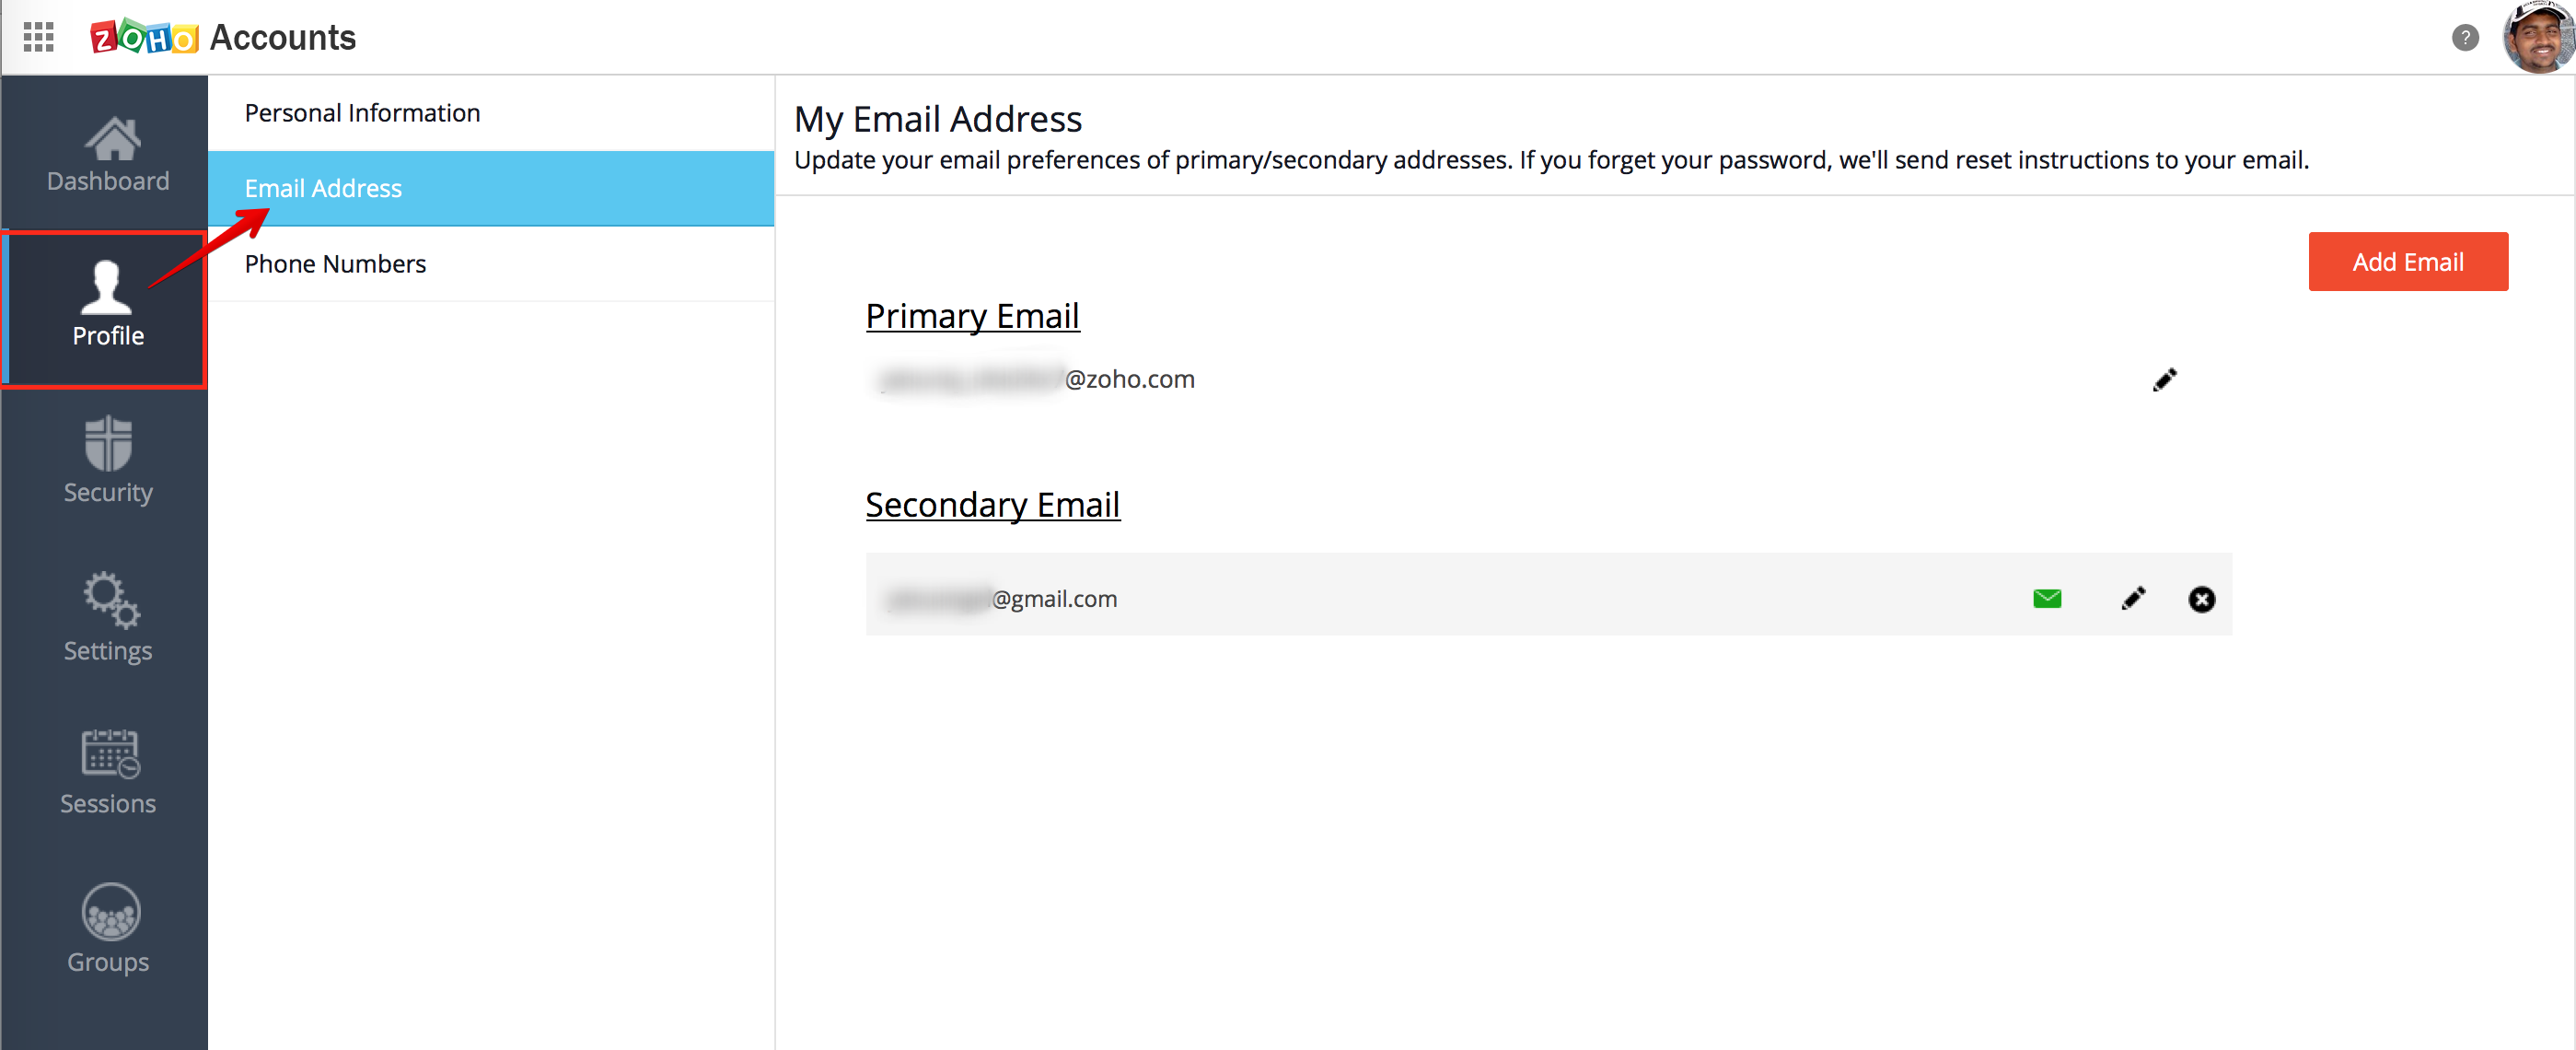Open the Security section
Image resolution: width=2576 pixels, height=1050 pixels.
point(108,461)
